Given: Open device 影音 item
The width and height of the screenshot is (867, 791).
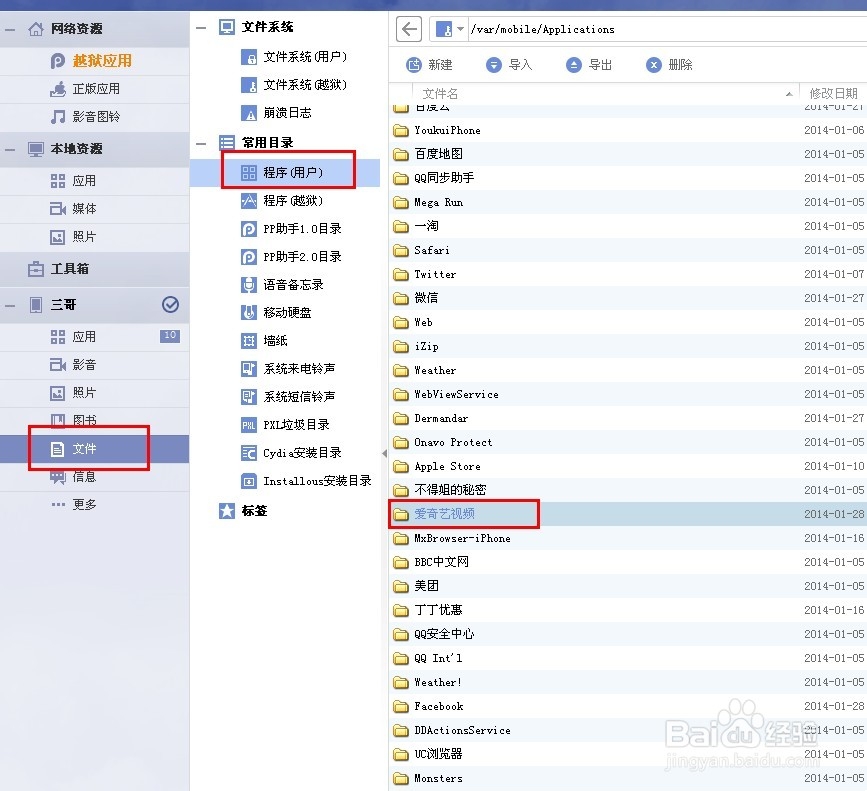Looking at the screenshot, I should [x=94, y=365].
